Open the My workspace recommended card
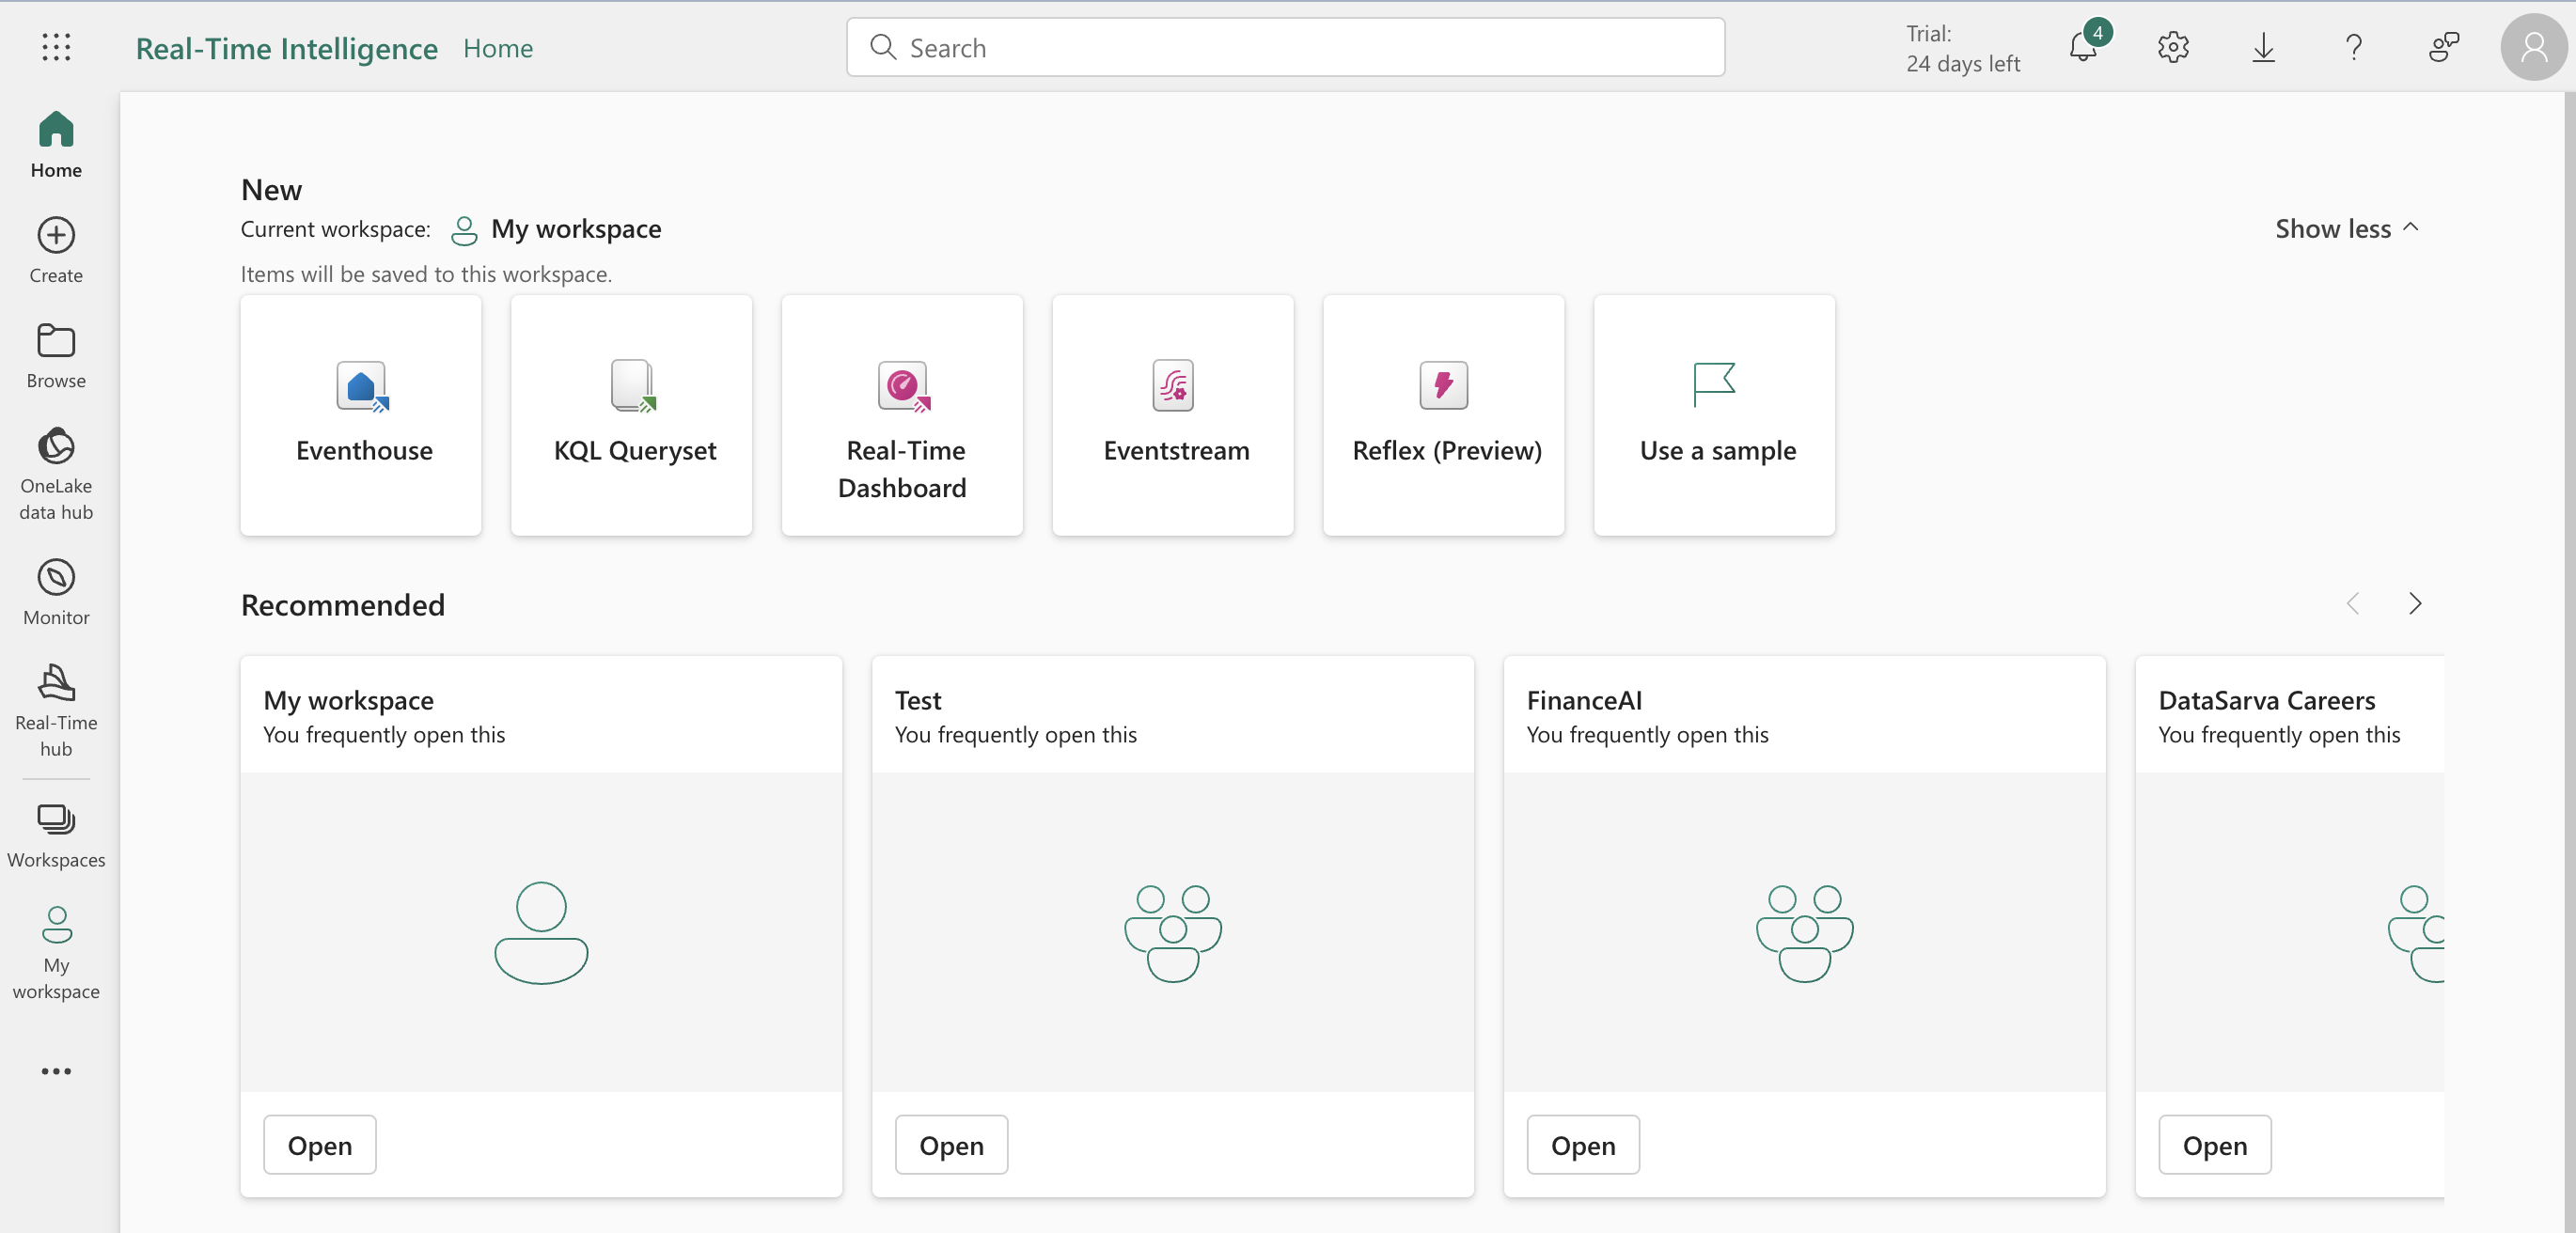This screenshot has width=2576, height=1233. (x=320, y=1145)
